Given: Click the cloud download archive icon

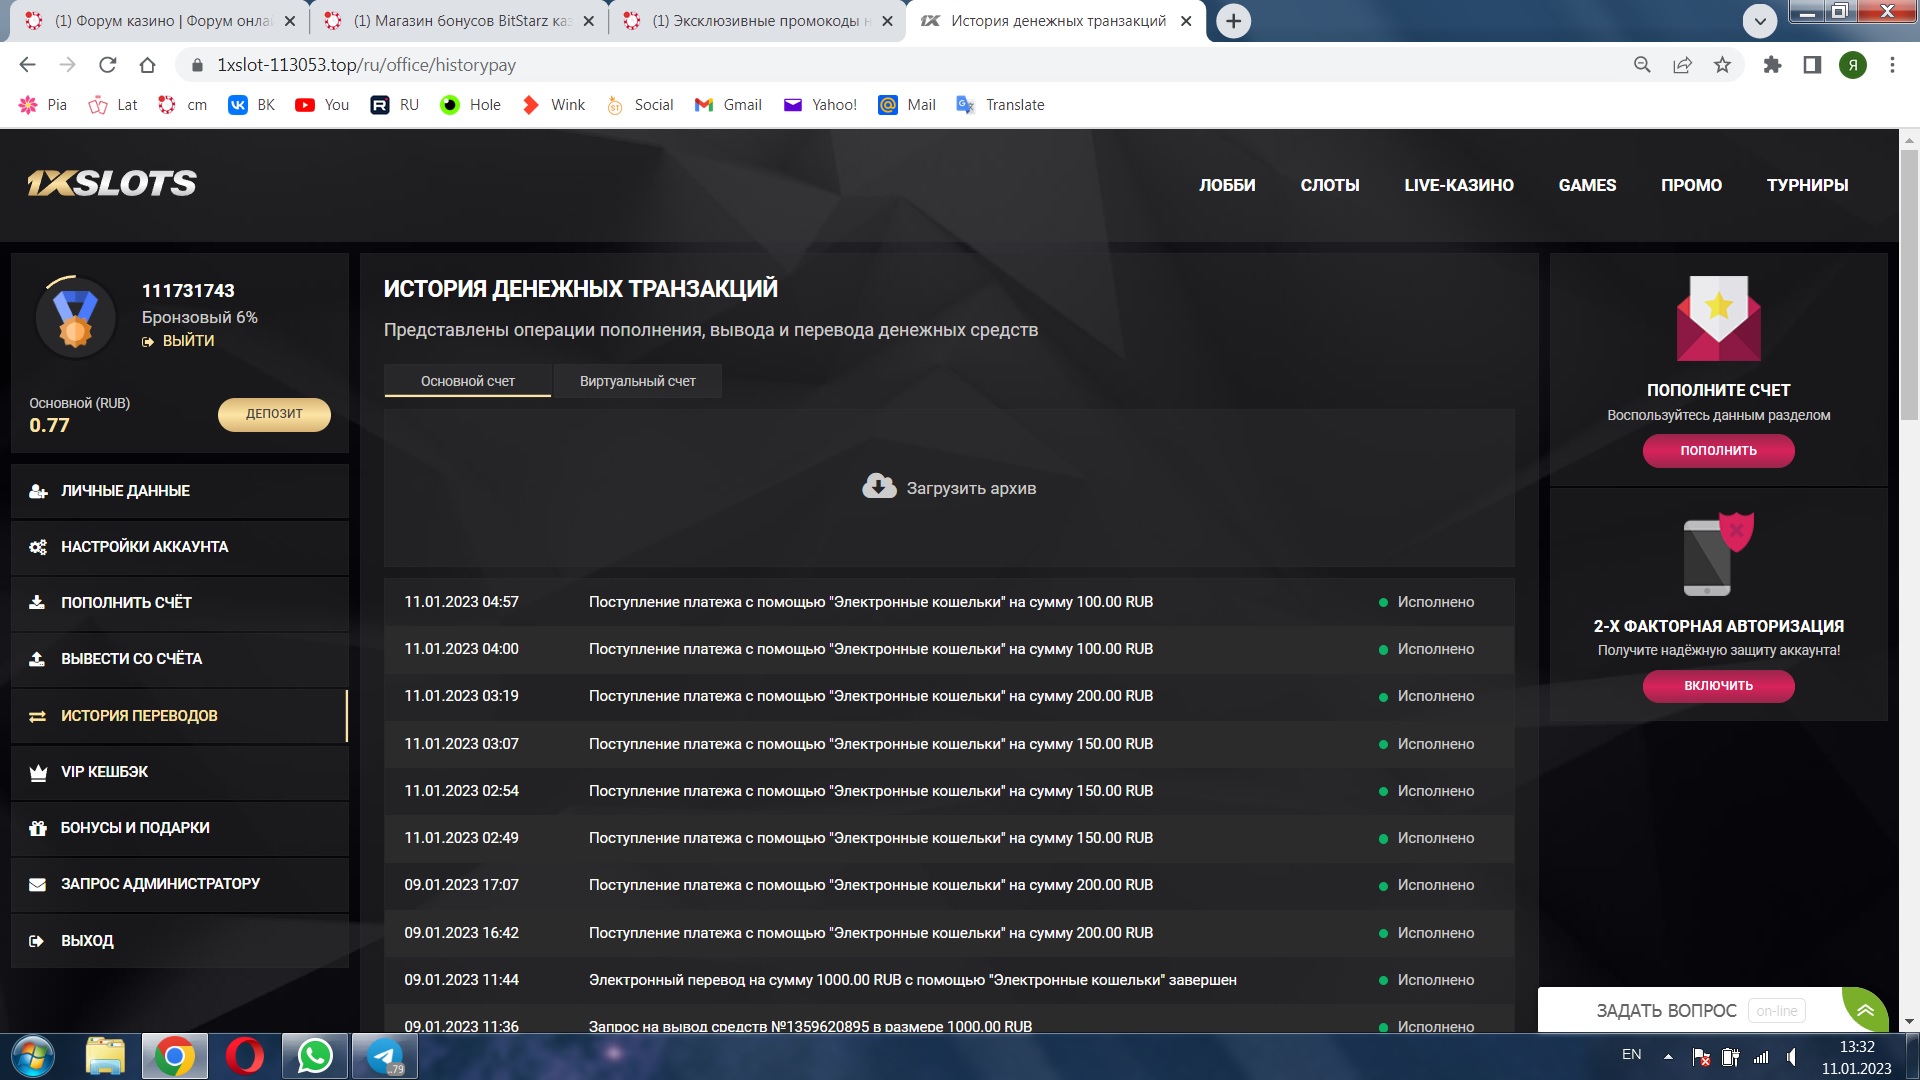Looking at the screenshot, I should click(879, 487).
